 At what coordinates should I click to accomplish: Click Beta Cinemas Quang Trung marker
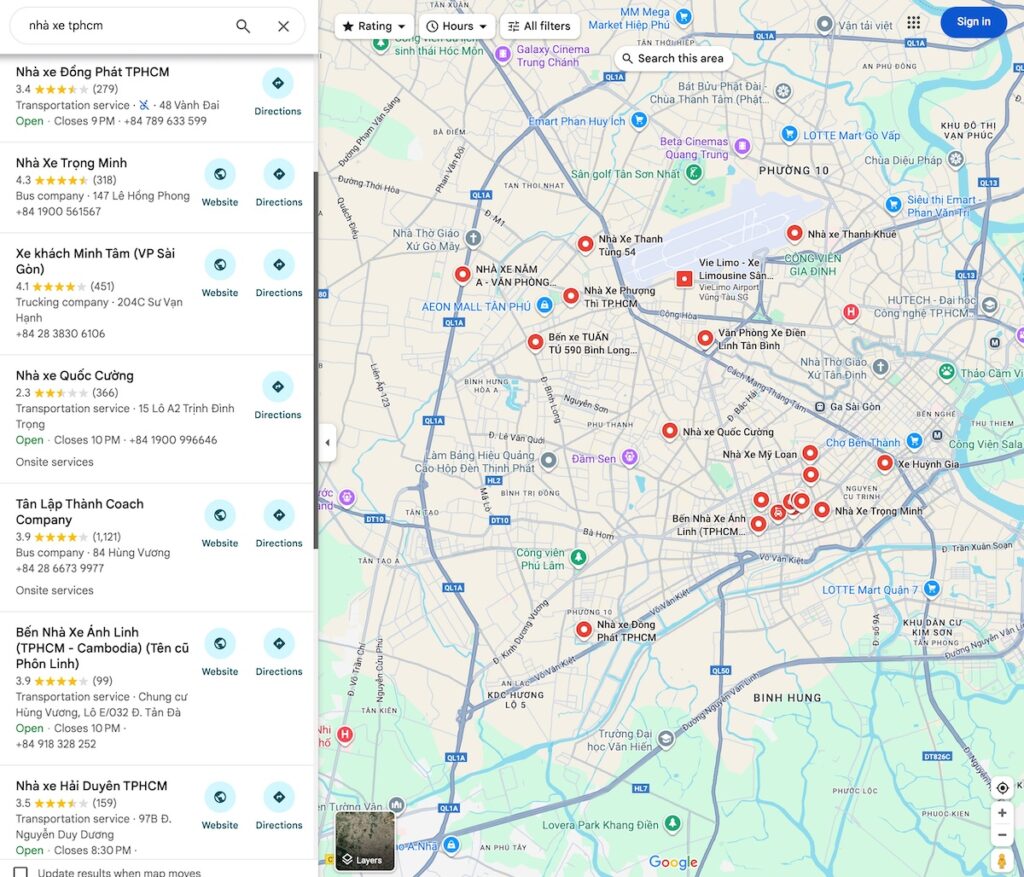coord(742,146)
